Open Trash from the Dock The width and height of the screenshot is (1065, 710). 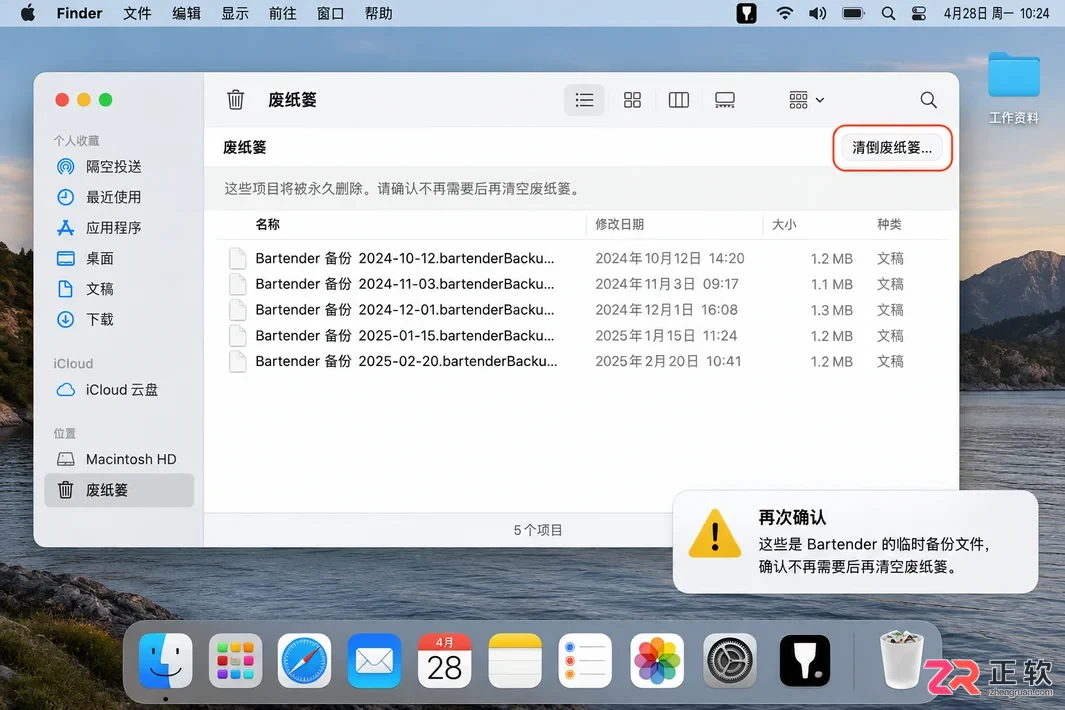pos(902,660)
